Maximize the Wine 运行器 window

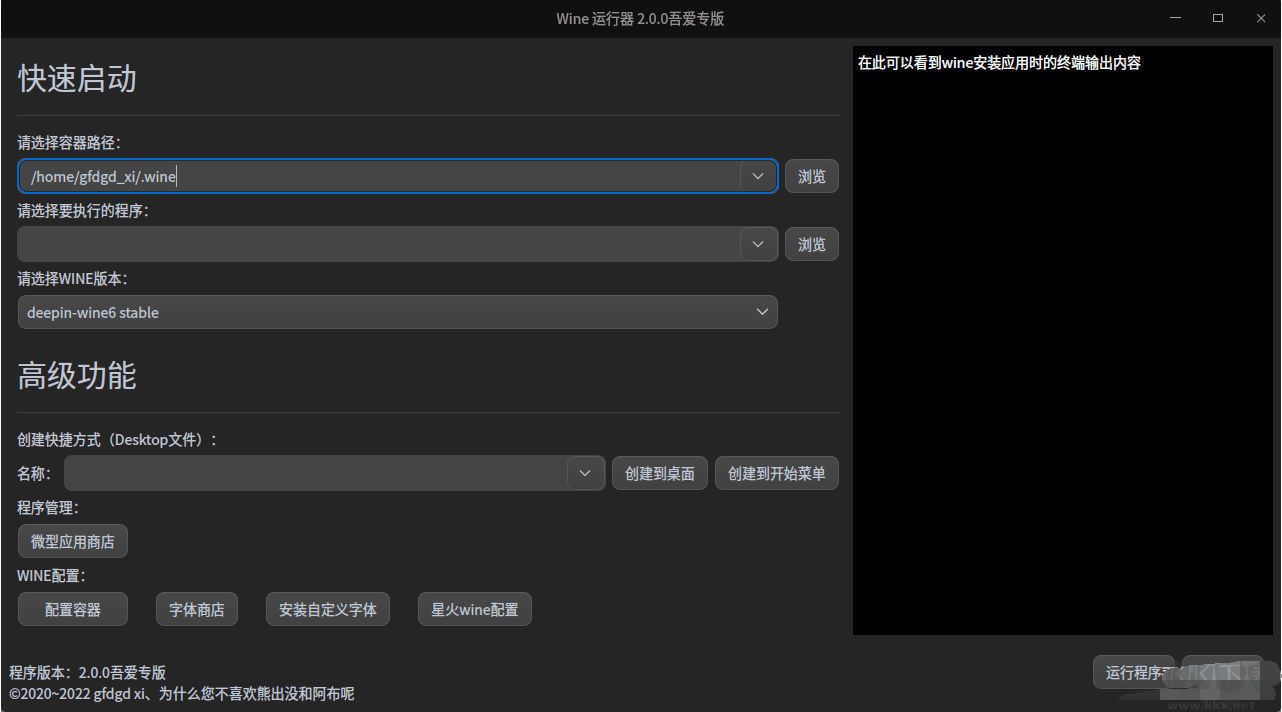1218,18
